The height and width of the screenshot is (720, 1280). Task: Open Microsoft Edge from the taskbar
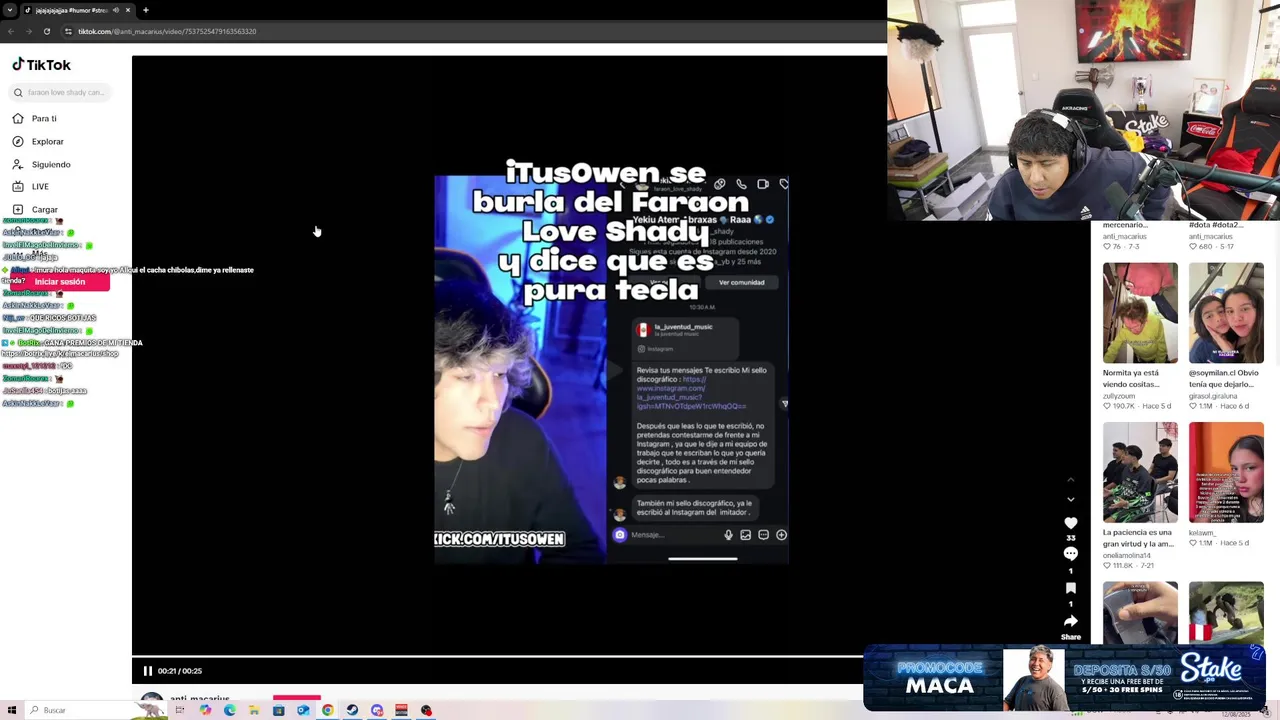(230, 710)
